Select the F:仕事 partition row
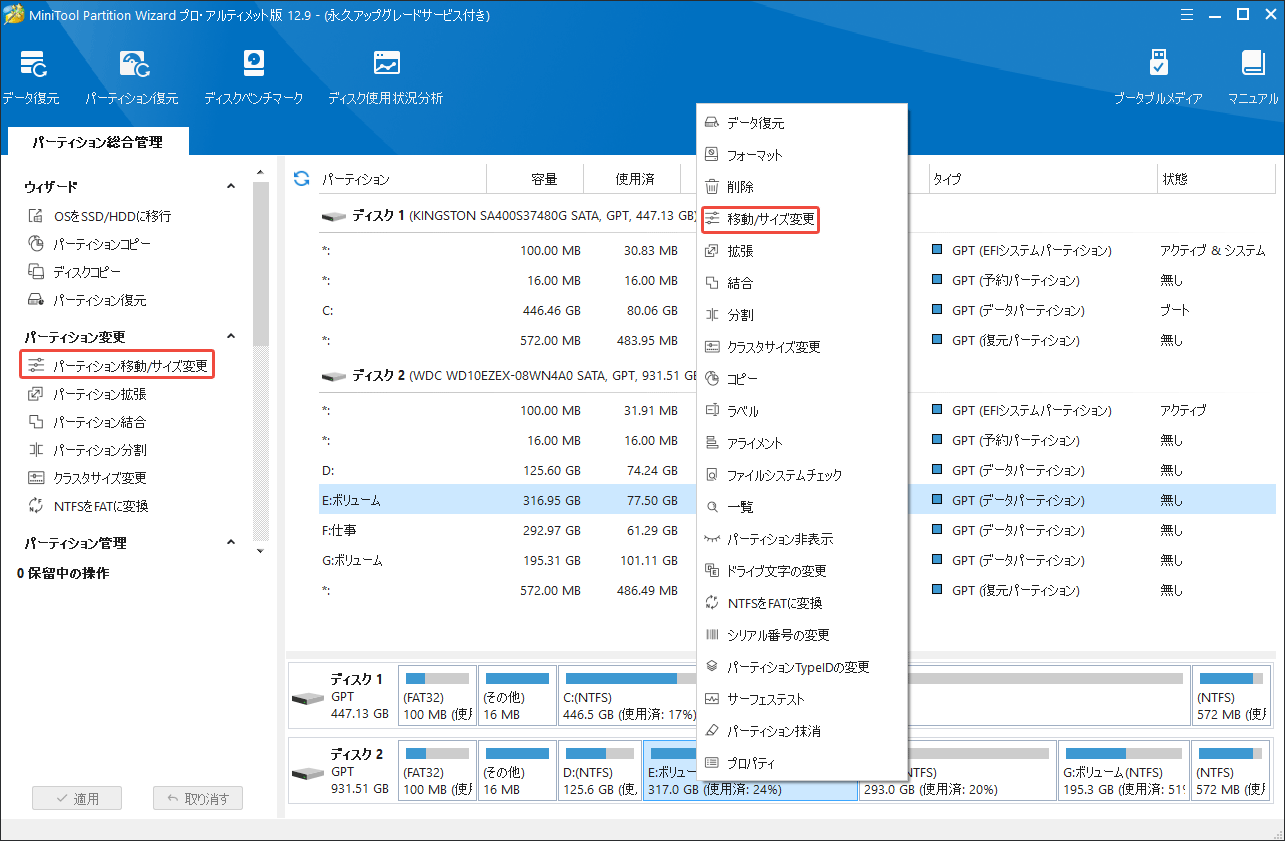1285x841 pixels. 508,530
